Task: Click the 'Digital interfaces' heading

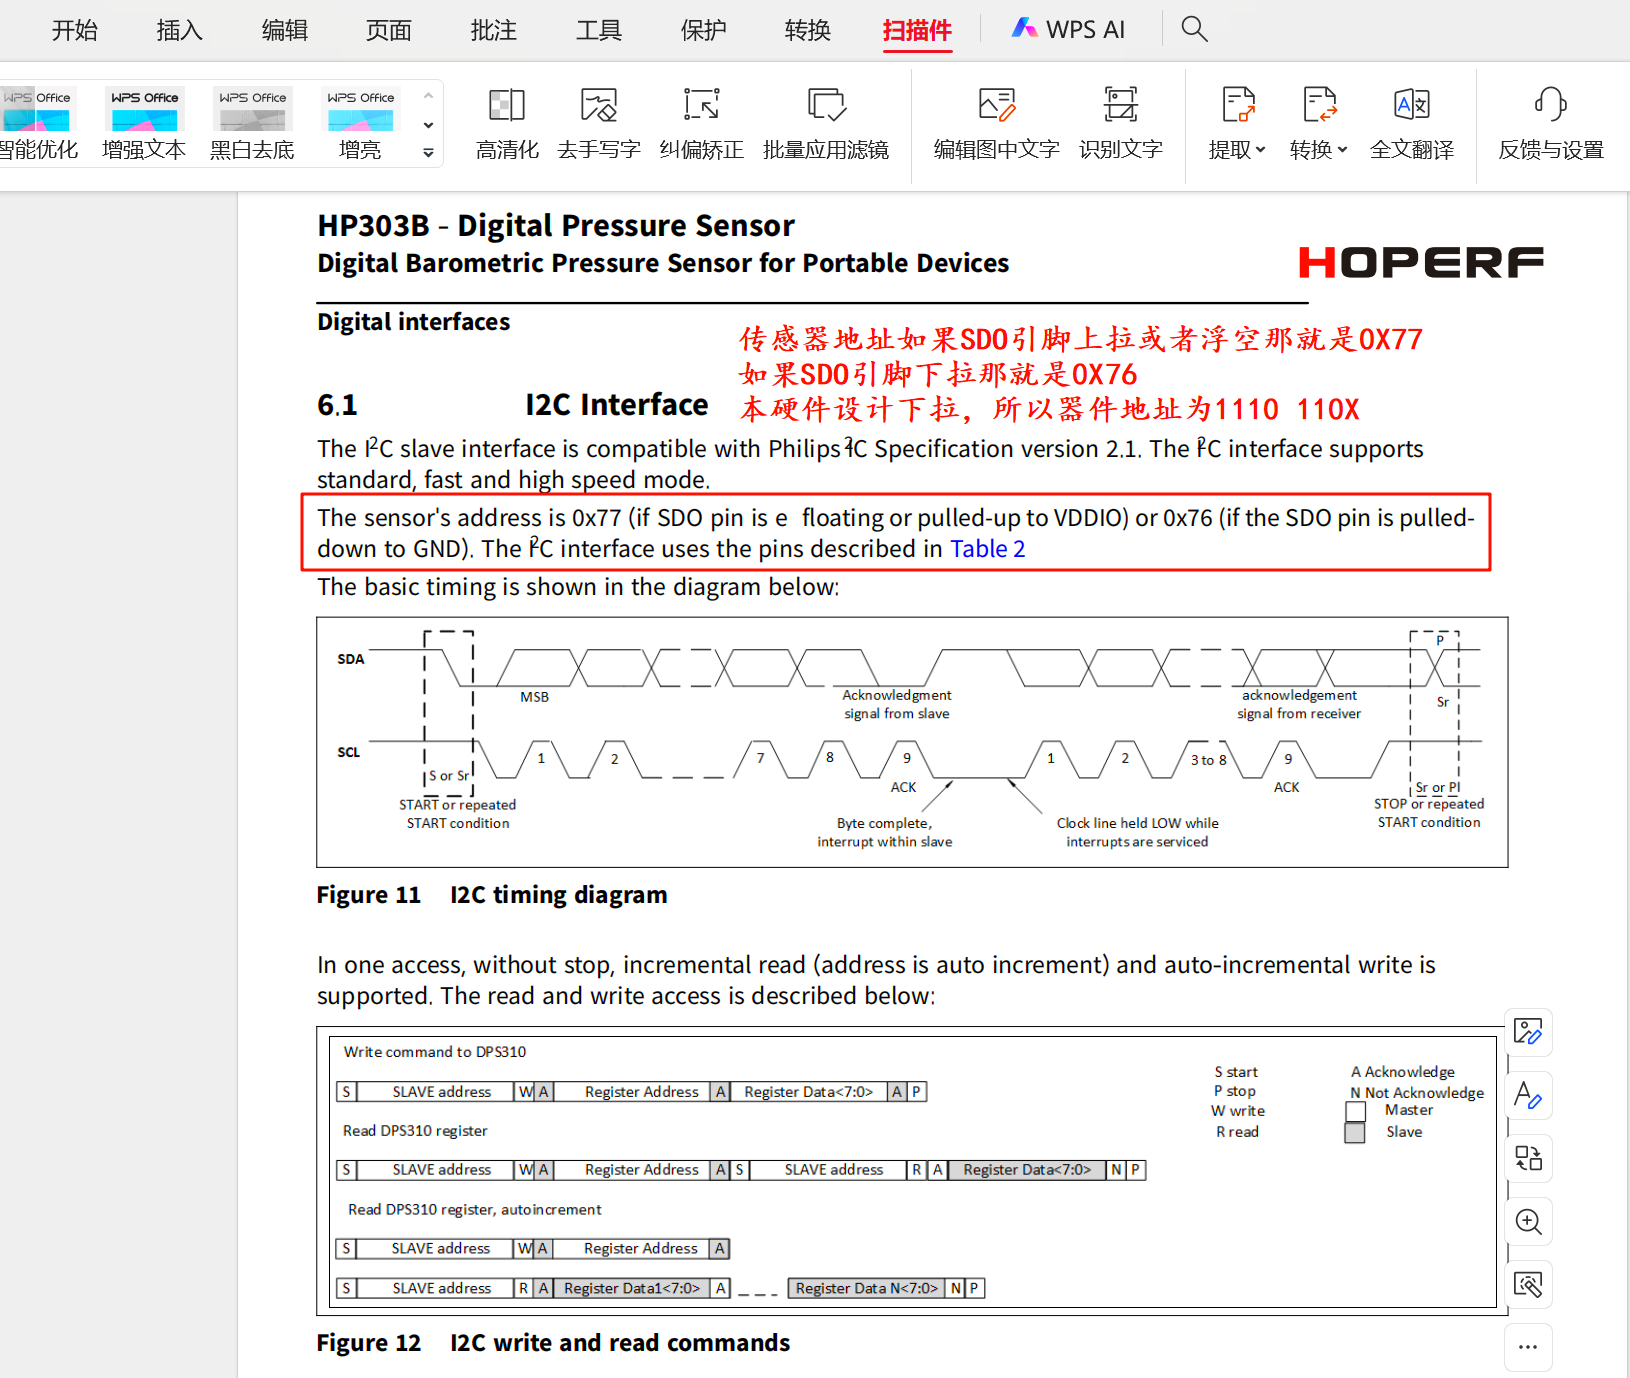Action: pyautogui.click(x=413, y=322)
